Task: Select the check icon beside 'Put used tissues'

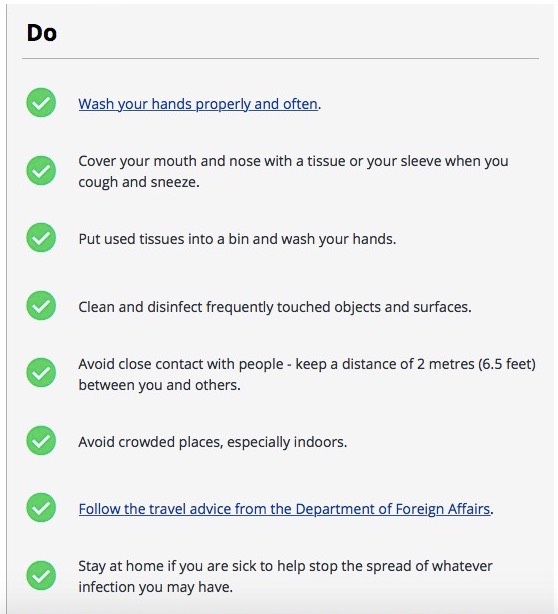Action: click(x=41, y=238)
